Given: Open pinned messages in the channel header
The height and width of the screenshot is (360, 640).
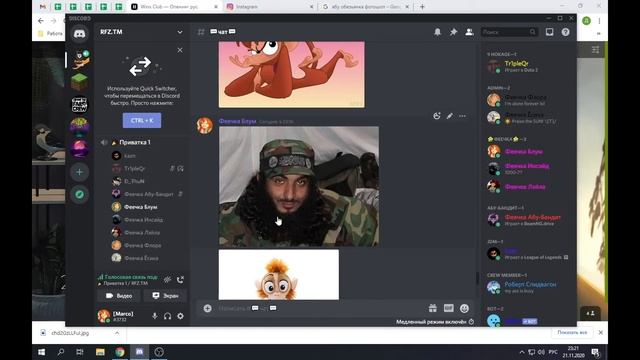Looking at the screenshot, I should [453, 32].
